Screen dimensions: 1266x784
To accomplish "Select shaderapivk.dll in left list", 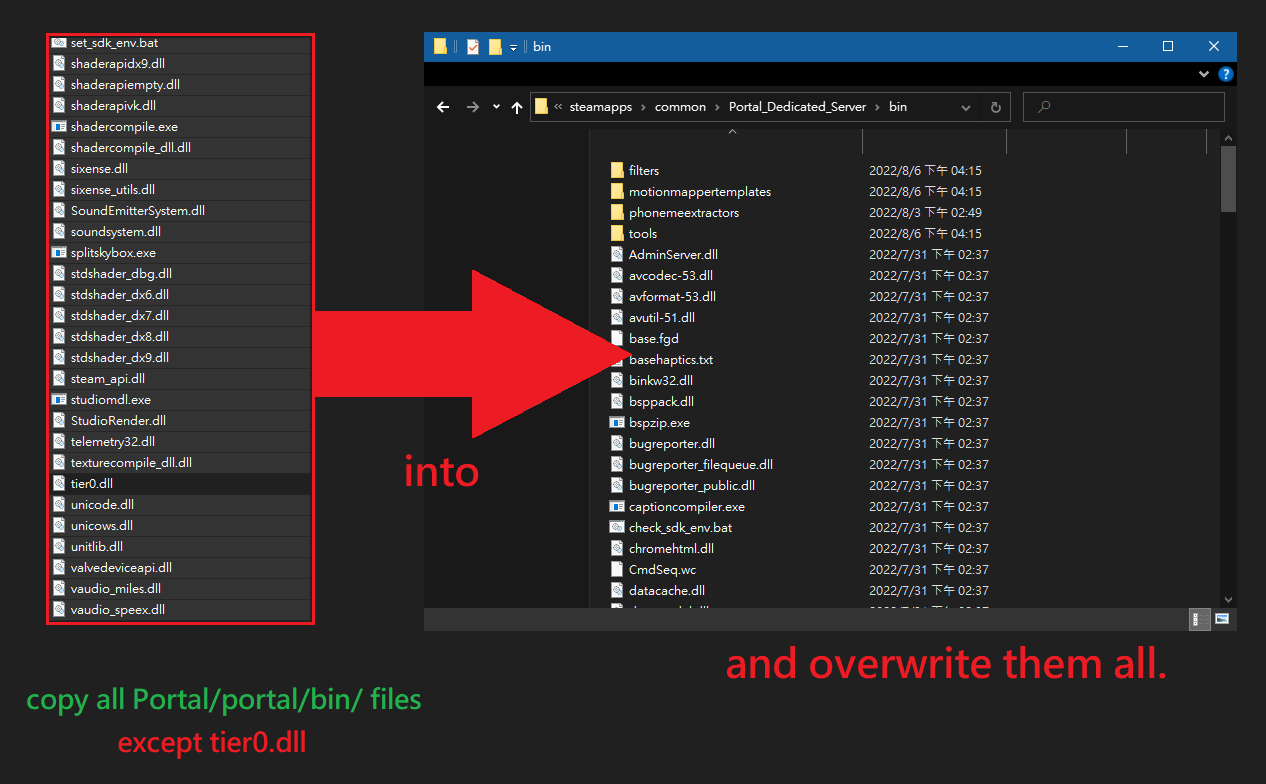I will click(x=180, y=105).
